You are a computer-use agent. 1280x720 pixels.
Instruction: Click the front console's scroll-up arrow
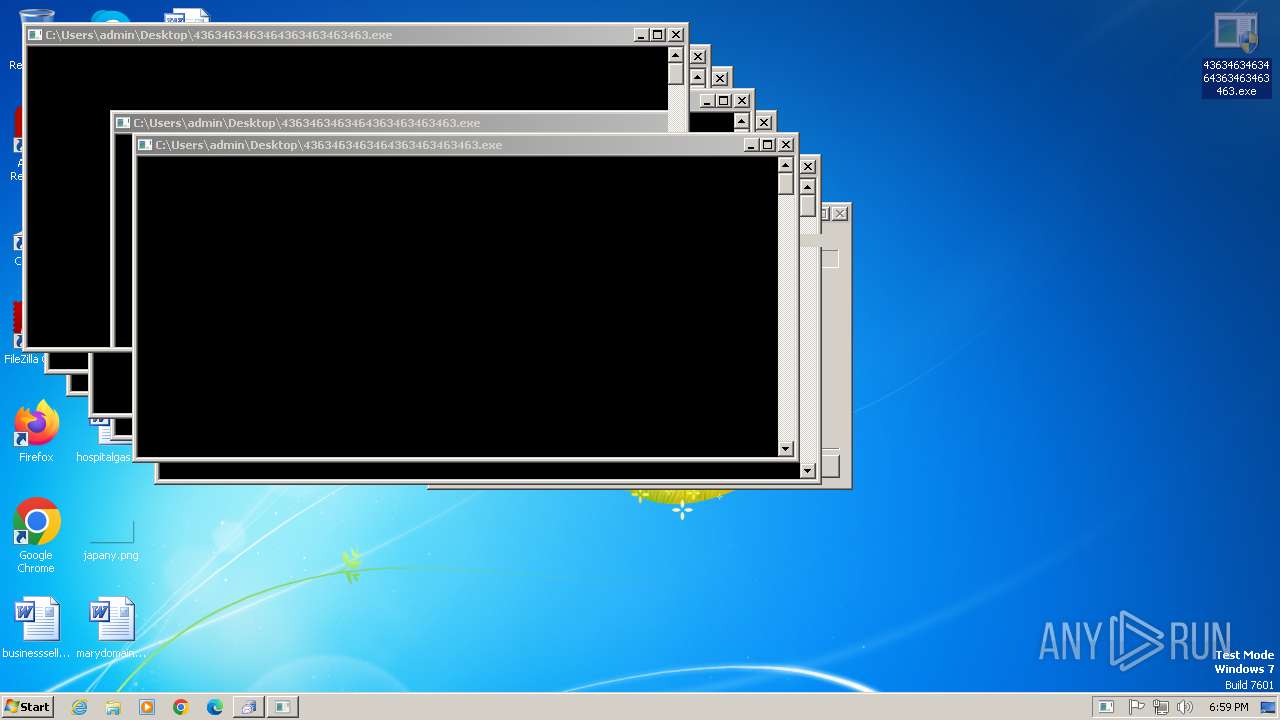[786, 165]
